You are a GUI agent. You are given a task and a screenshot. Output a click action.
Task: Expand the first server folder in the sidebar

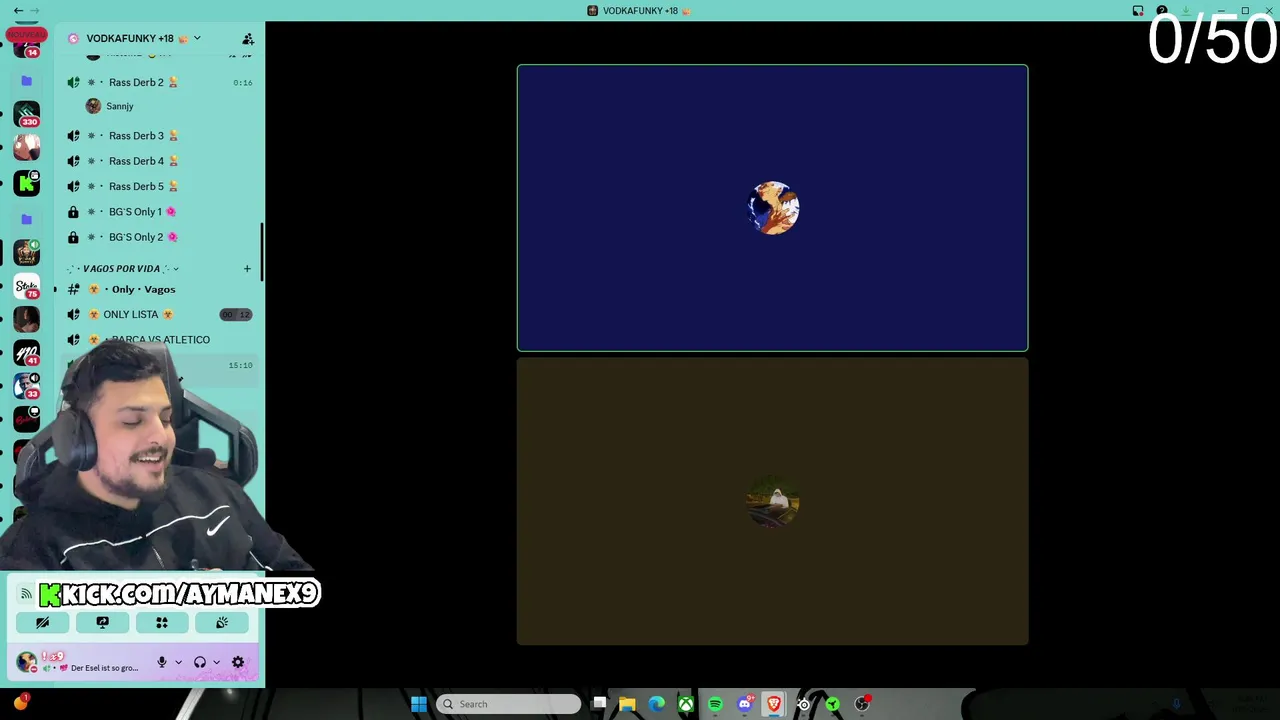pos(27,81)
